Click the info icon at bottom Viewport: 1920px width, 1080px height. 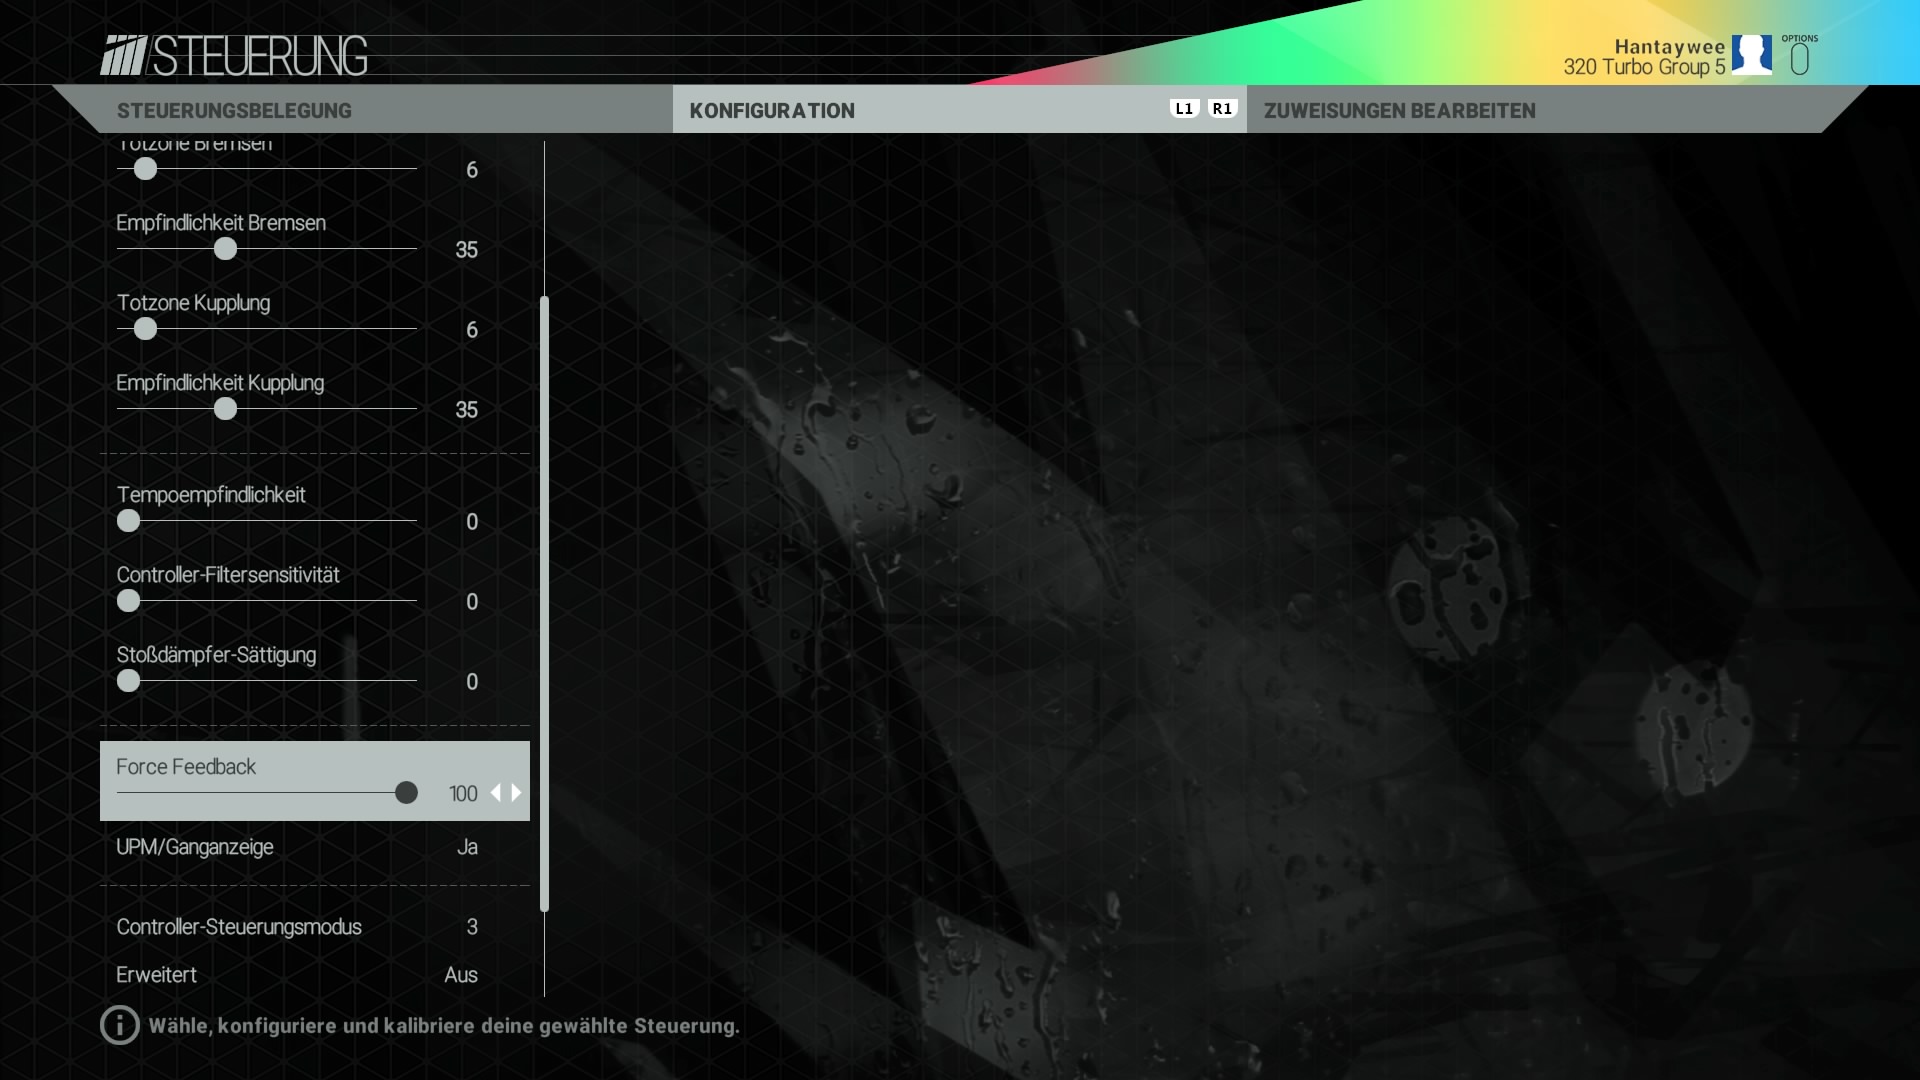pos(120,1025)
